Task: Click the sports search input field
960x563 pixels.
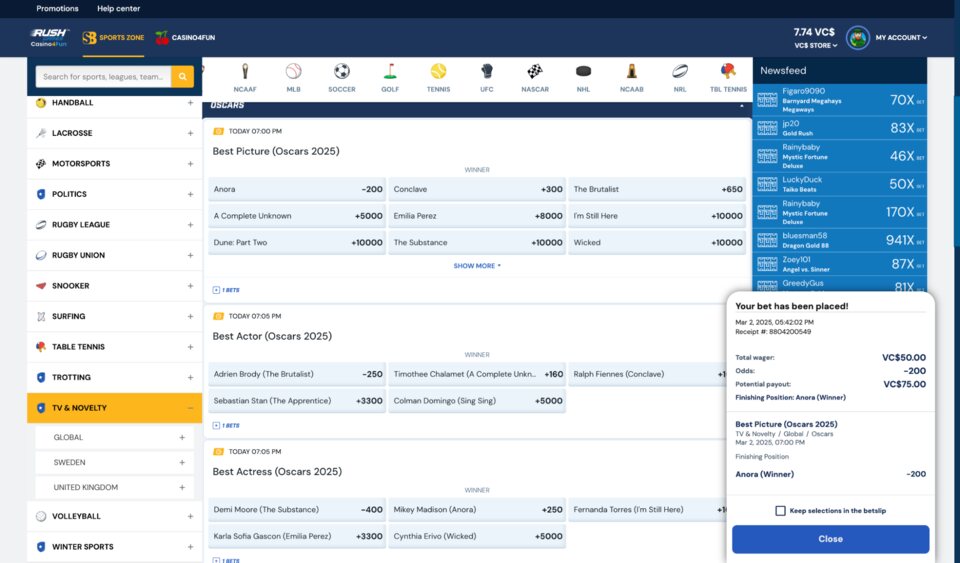Action: [103, 77]
